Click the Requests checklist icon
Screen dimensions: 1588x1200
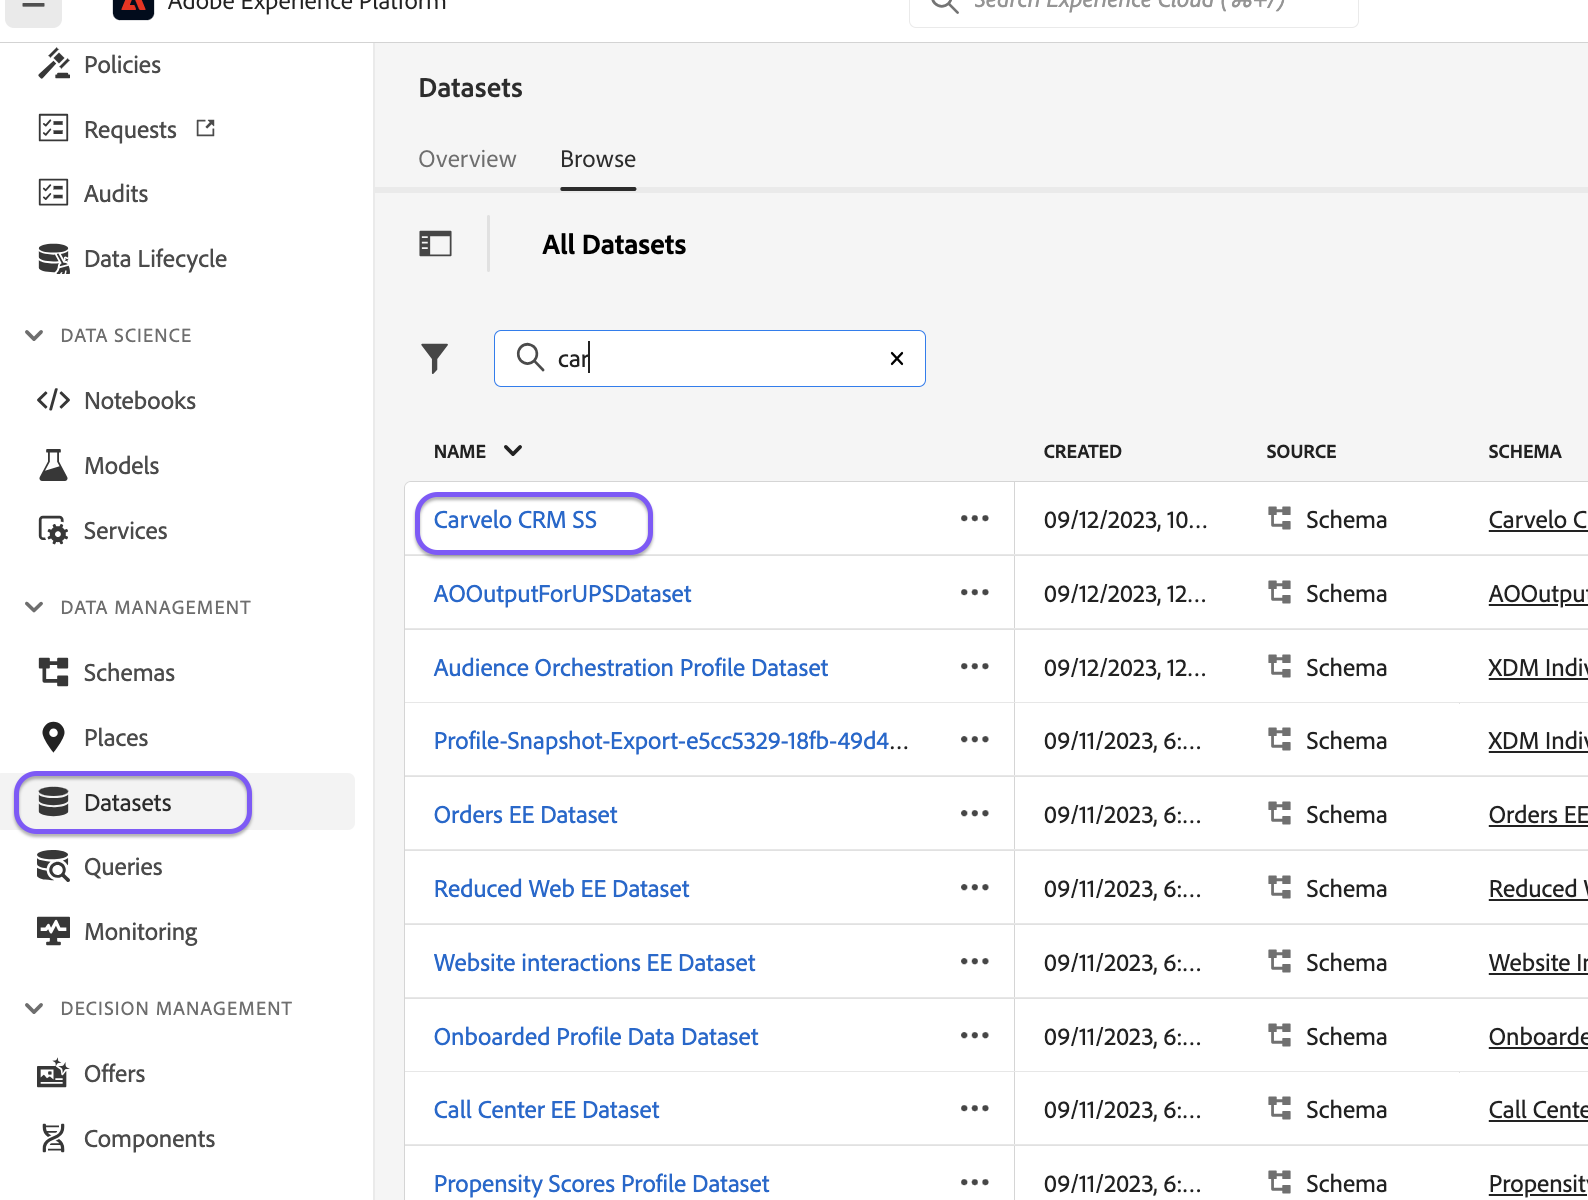[53, 129]
